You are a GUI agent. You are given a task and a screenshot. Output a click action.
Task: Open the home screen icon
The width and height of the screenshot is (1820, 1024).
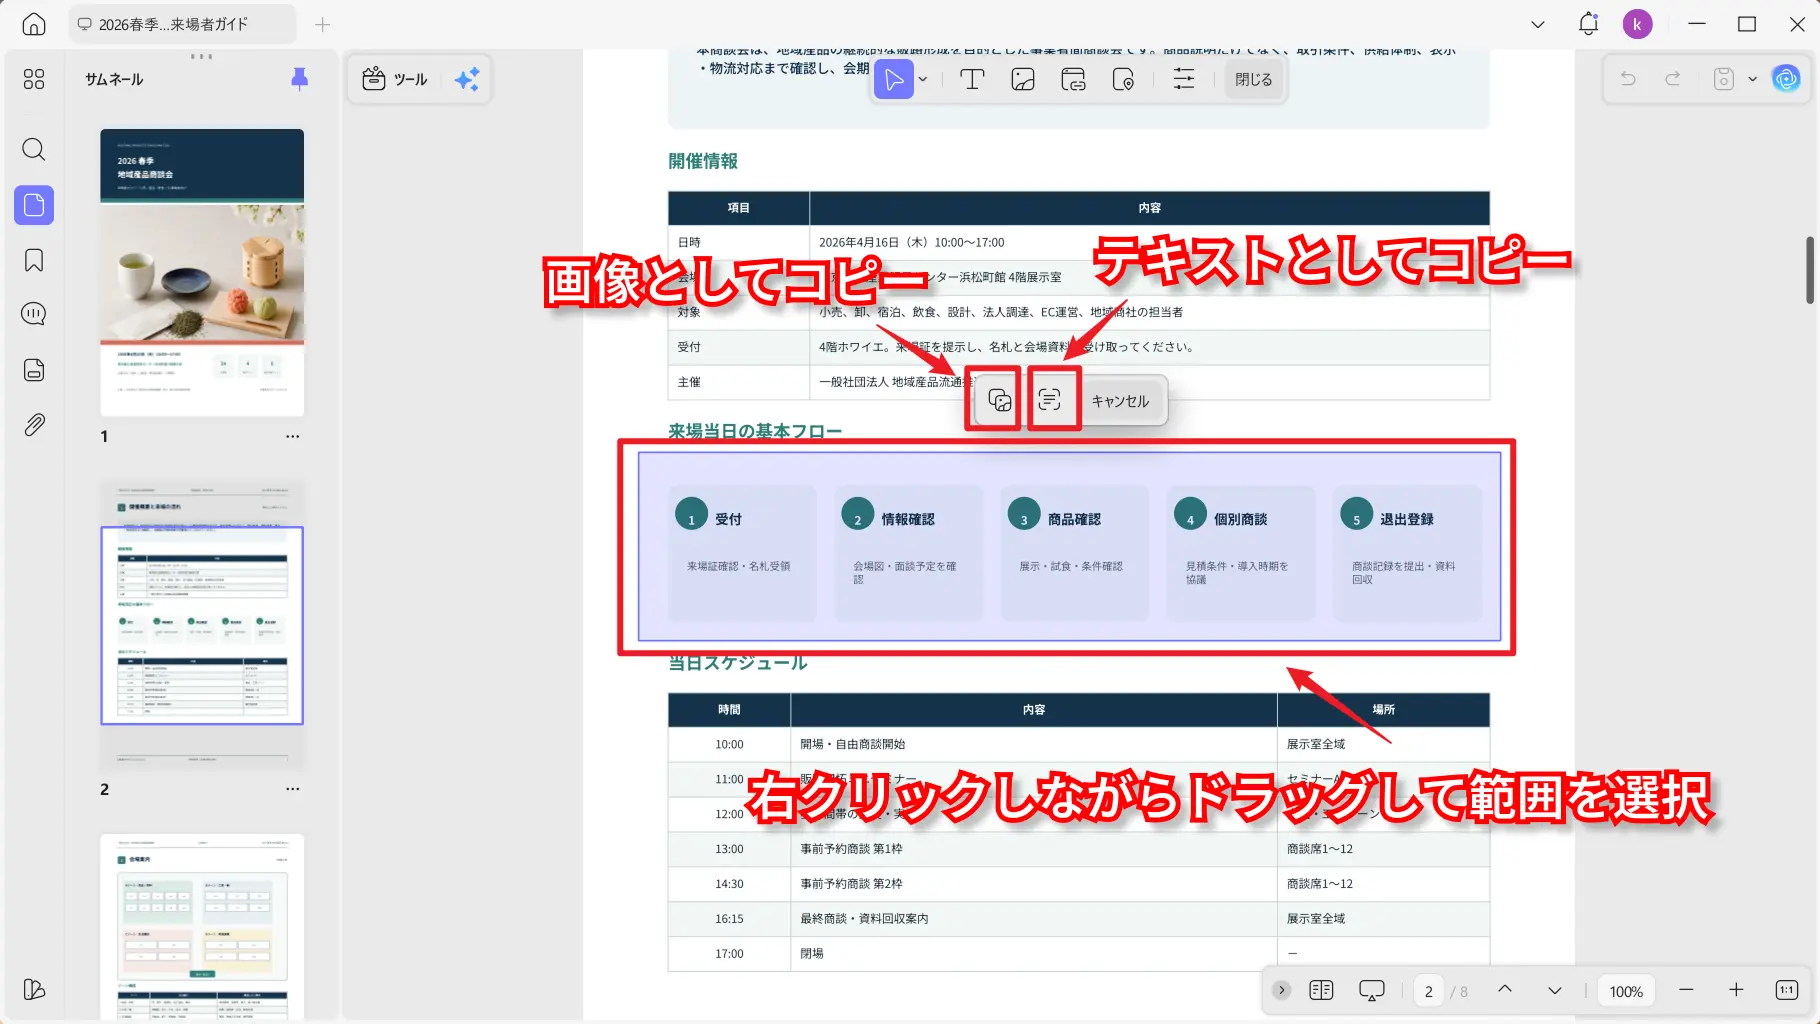click(34, 24)
